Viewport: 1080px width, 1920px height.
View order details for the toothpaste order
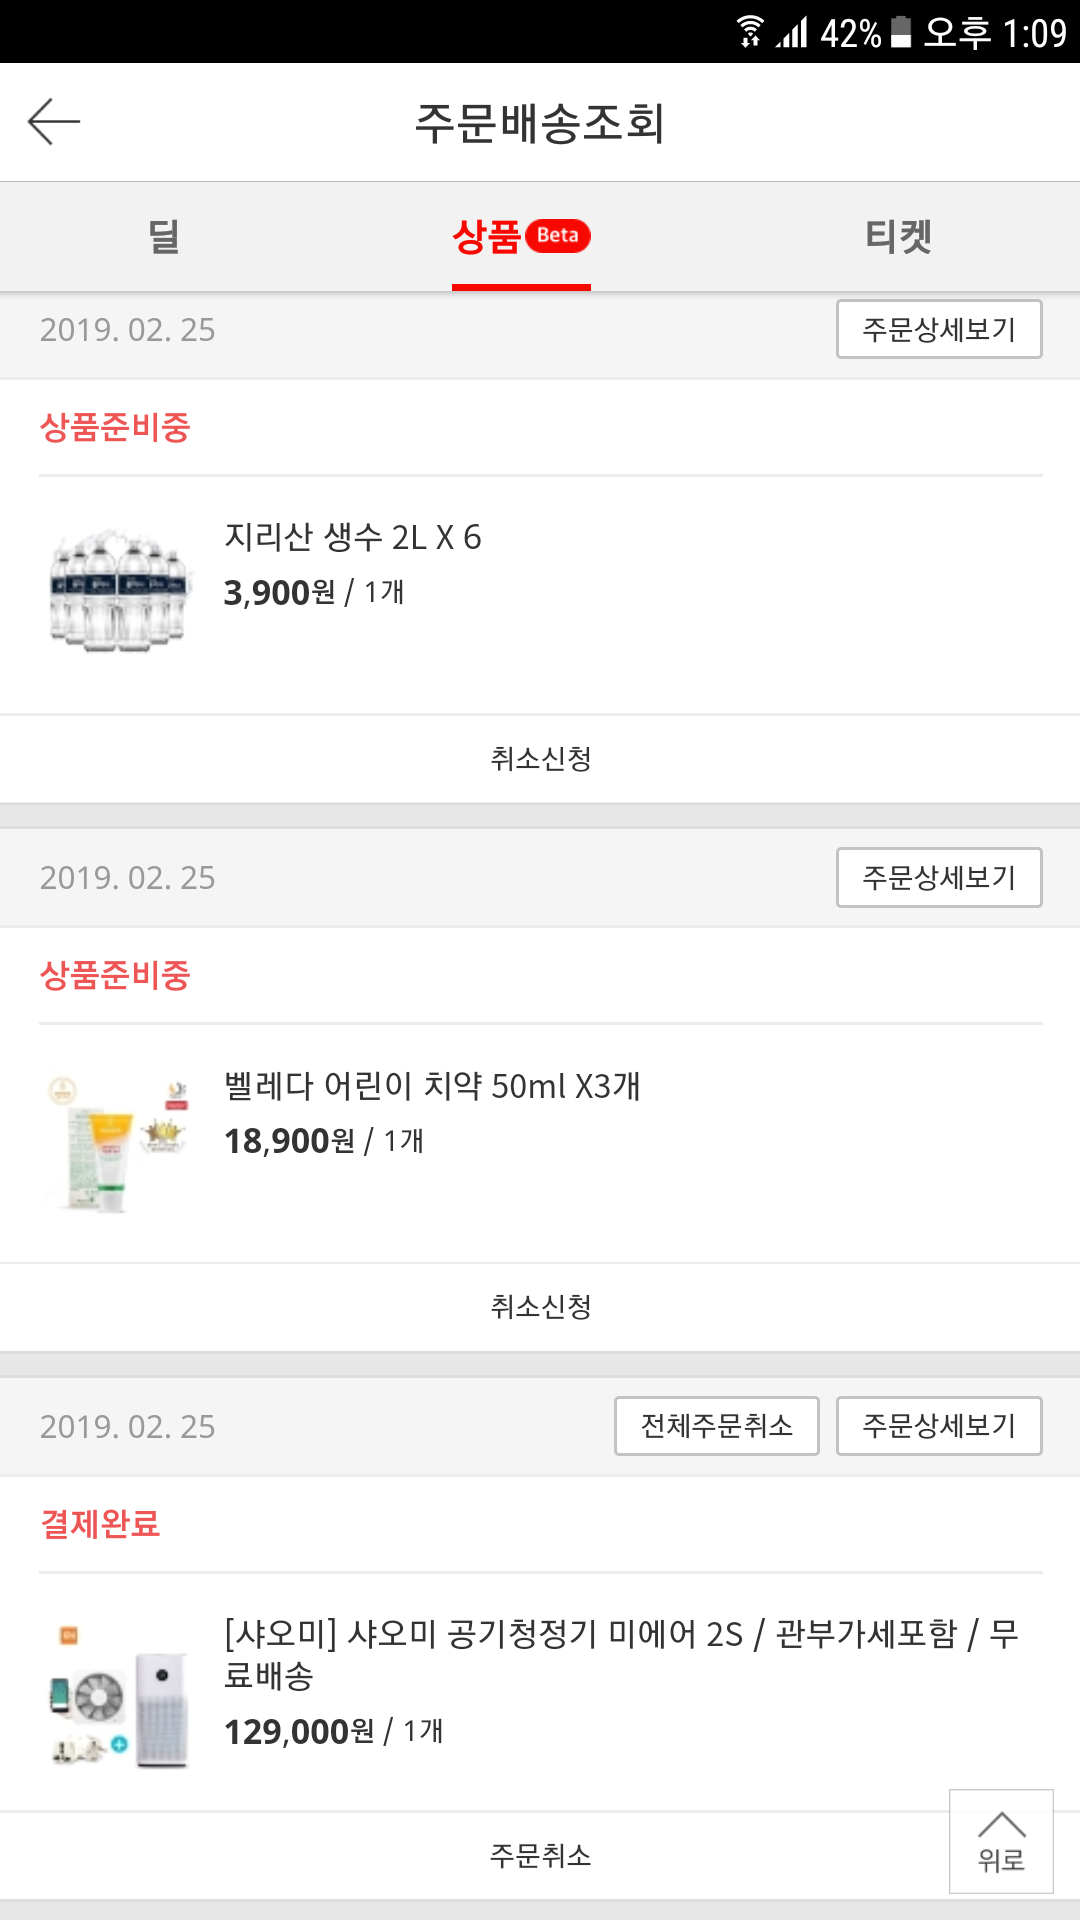939,878
